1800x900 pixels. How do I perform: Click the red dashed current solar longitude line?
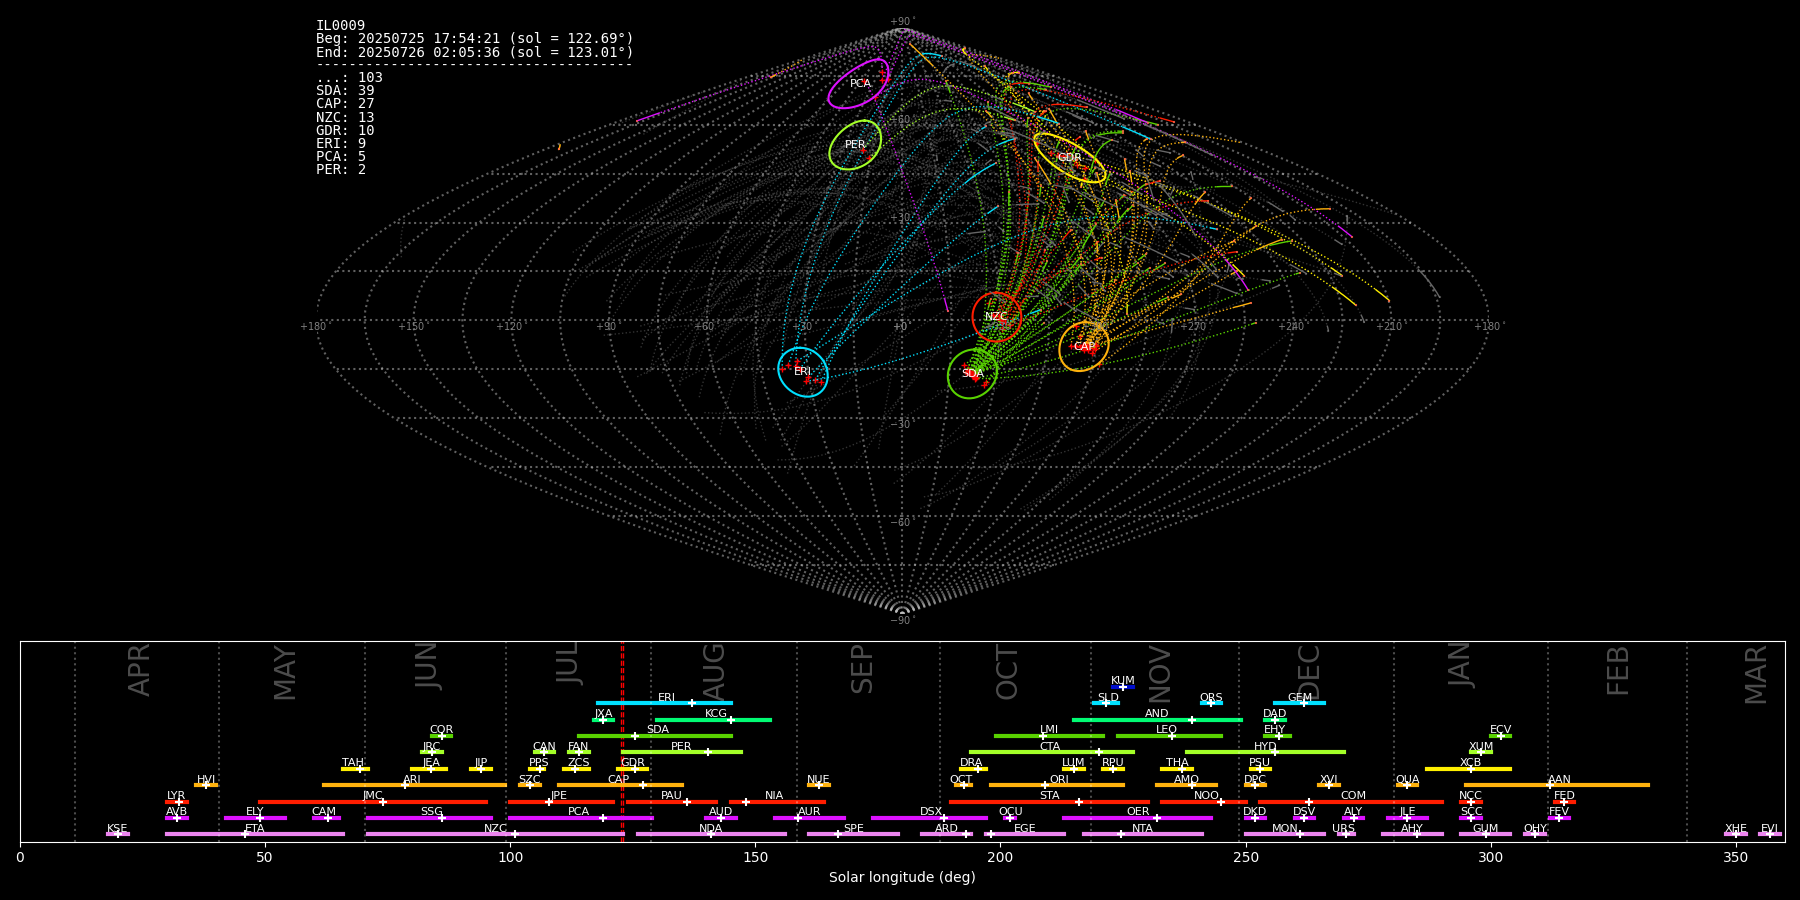coord(622,741)
